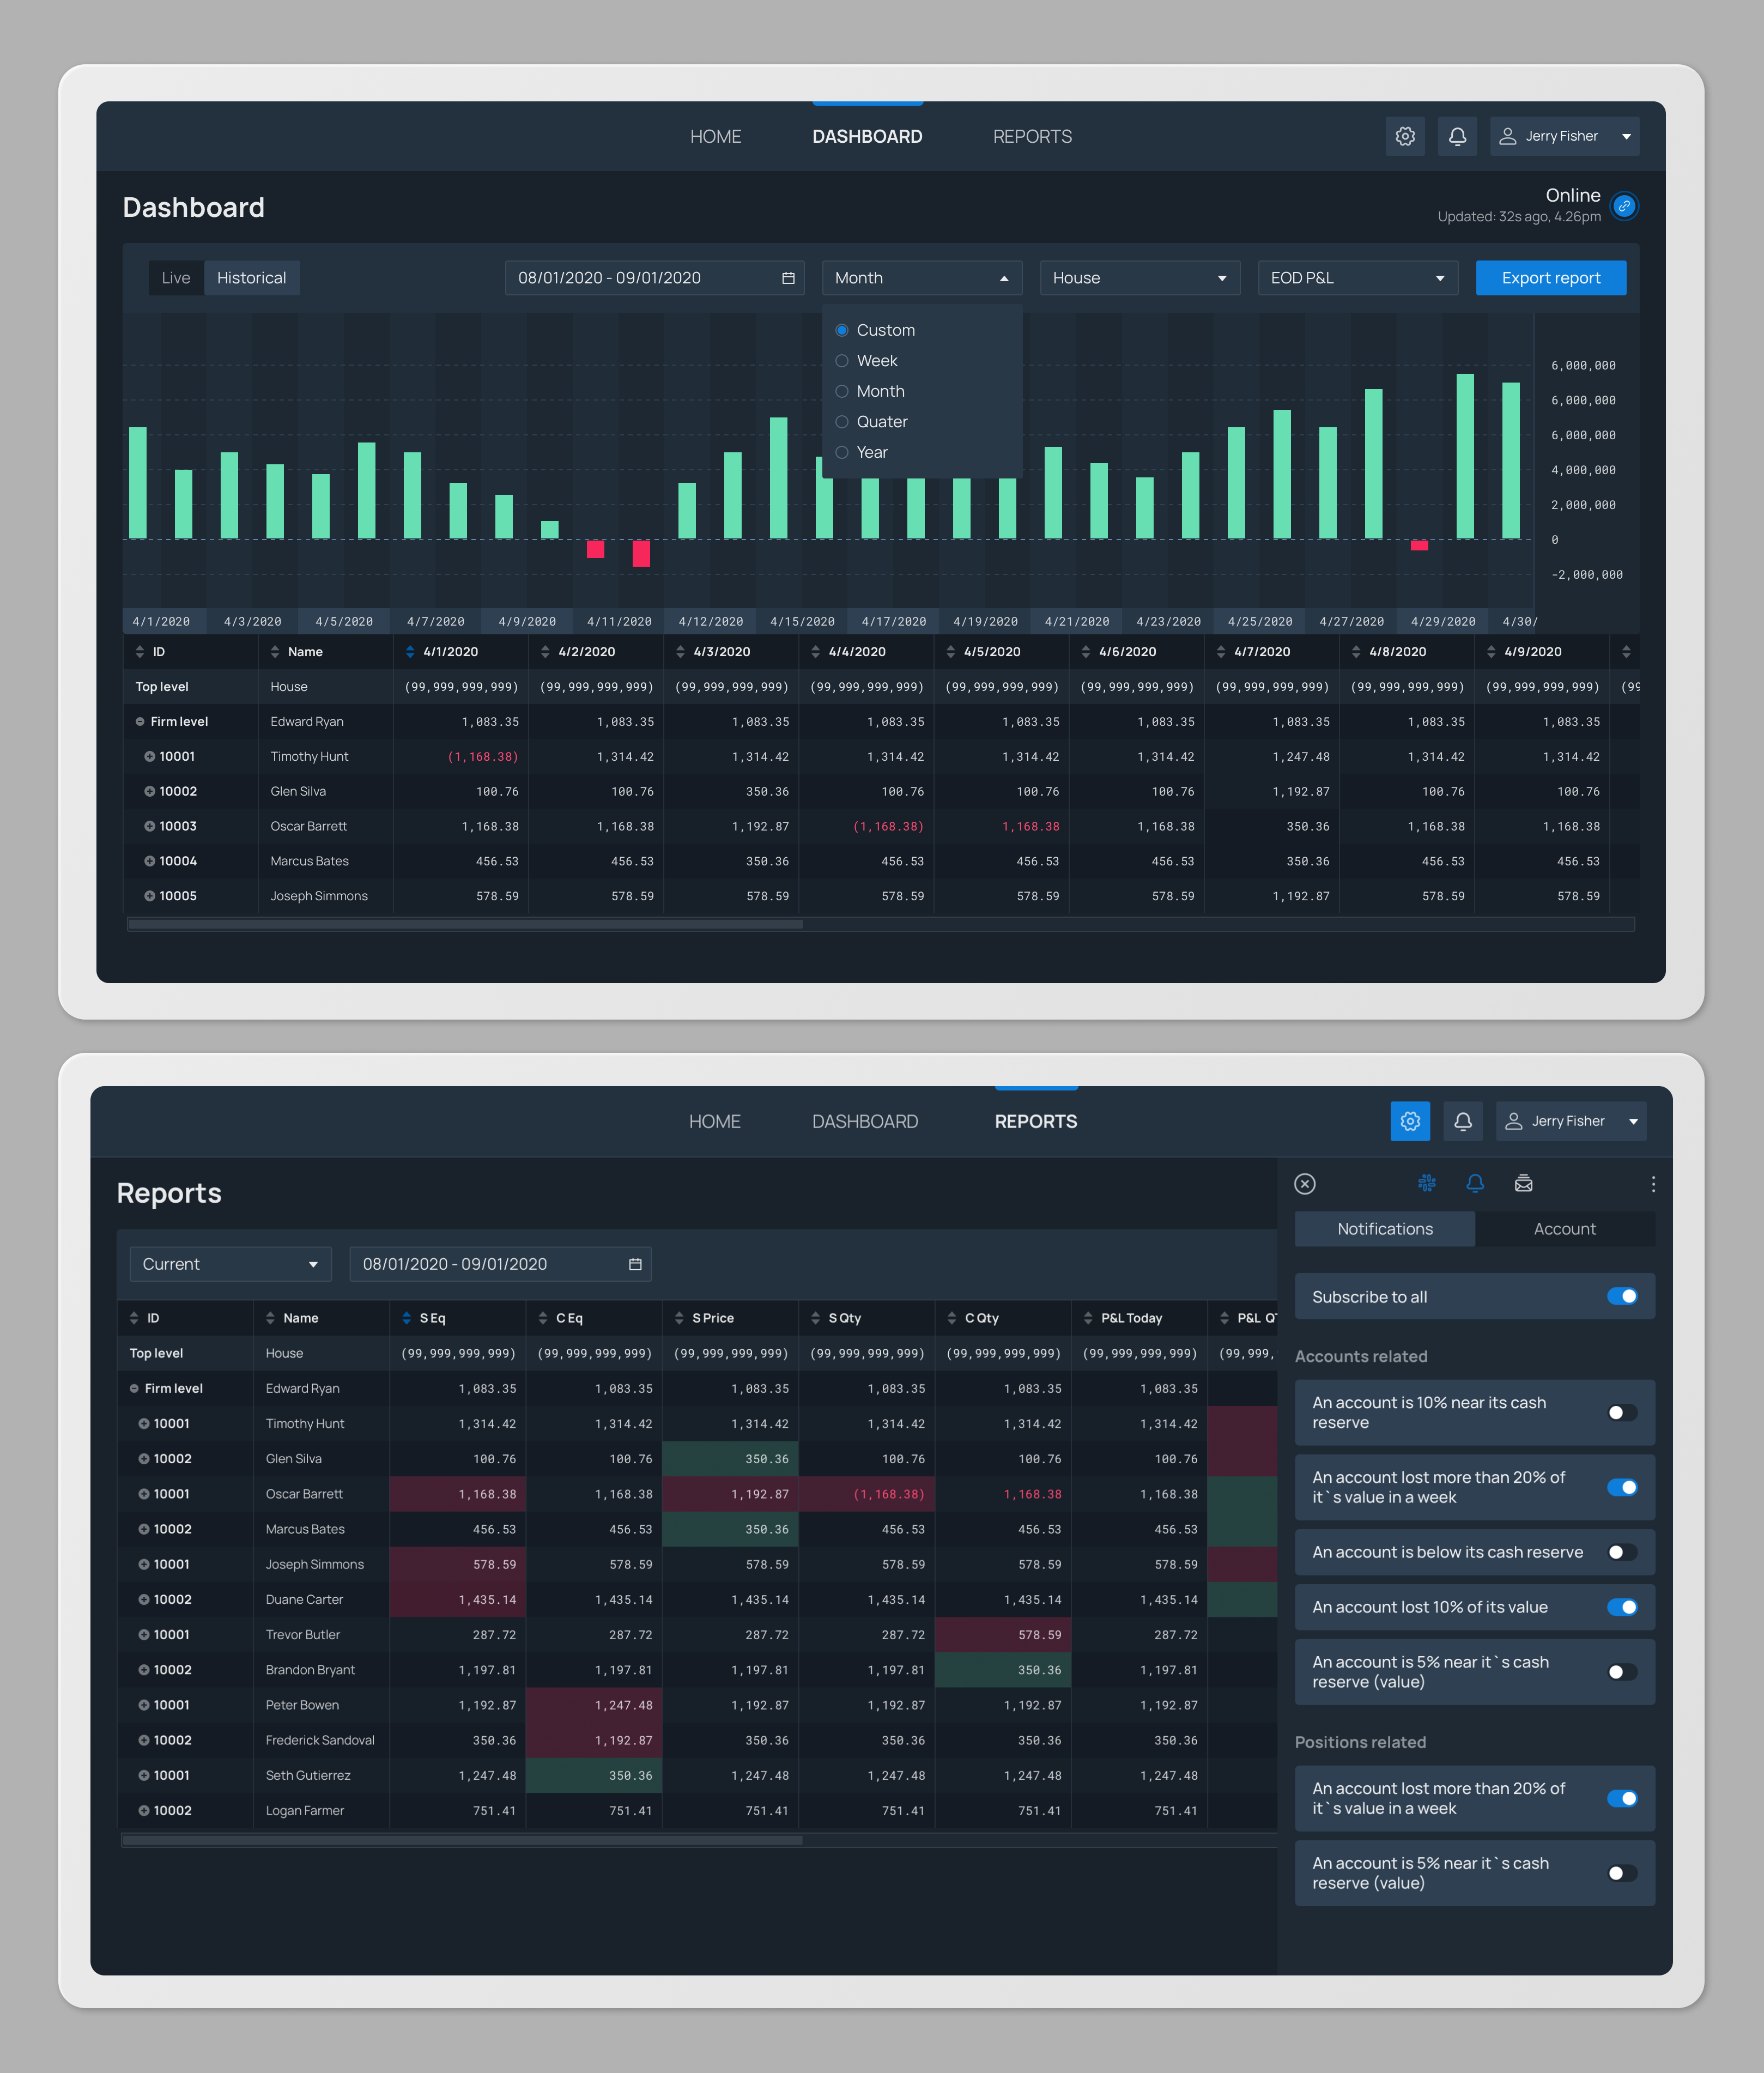This screenshot has width=1764, height=2073.
Task: Open the House dropdown
Action: (x=1139, y=278)
